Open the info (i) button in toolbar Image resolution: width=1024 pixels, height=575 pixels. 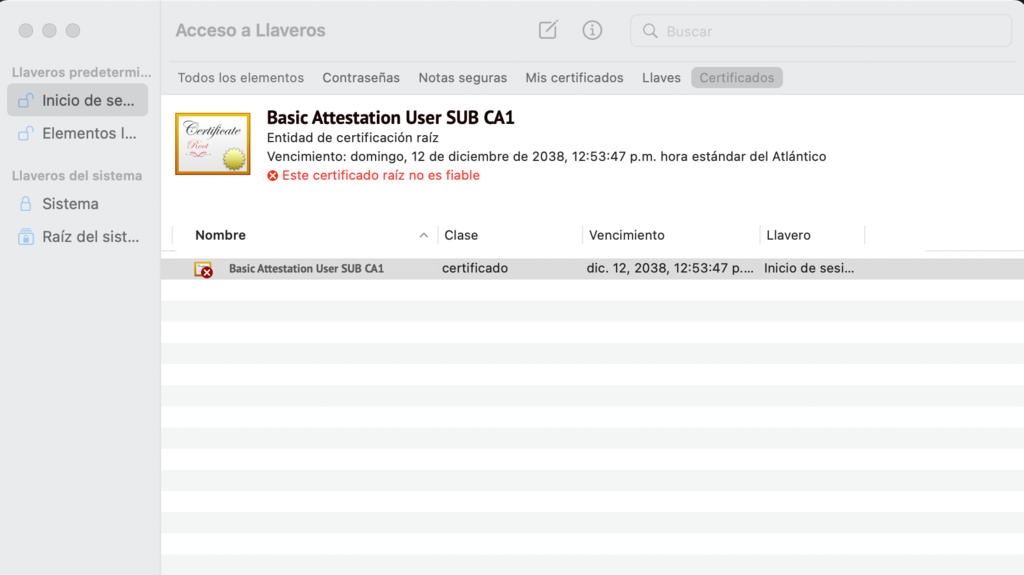coord(592,30)
